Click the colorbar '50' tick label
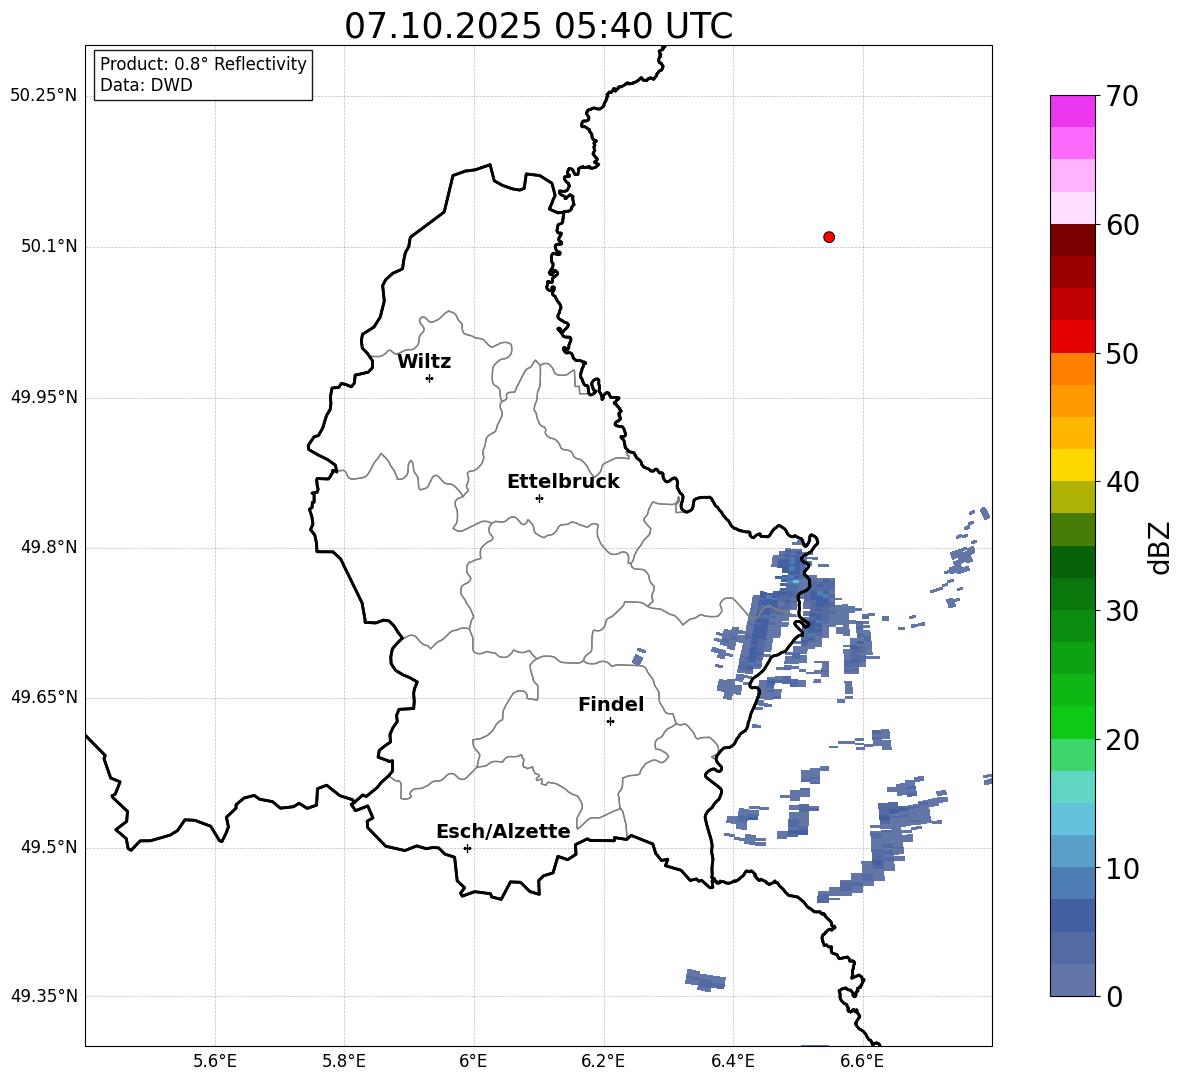The width and height of the screenshot is (1184, 1081). pyautogui.click(x=1122, y=353)
